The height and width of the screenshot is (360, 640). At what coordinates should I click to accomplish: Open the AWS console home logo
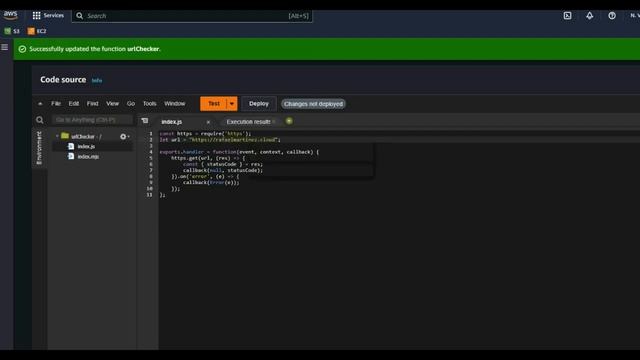click(11, 16)
